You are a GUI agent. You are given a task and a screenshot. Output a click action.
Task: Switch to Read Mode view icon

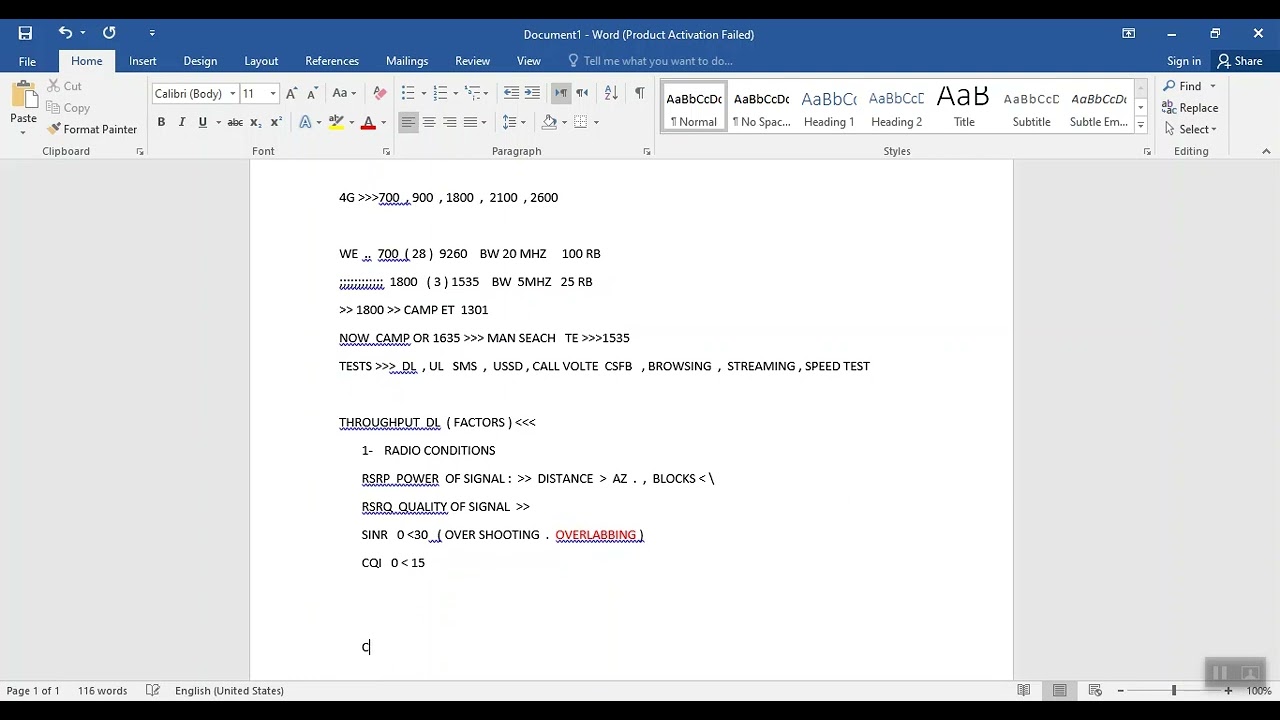point(1024,690)
